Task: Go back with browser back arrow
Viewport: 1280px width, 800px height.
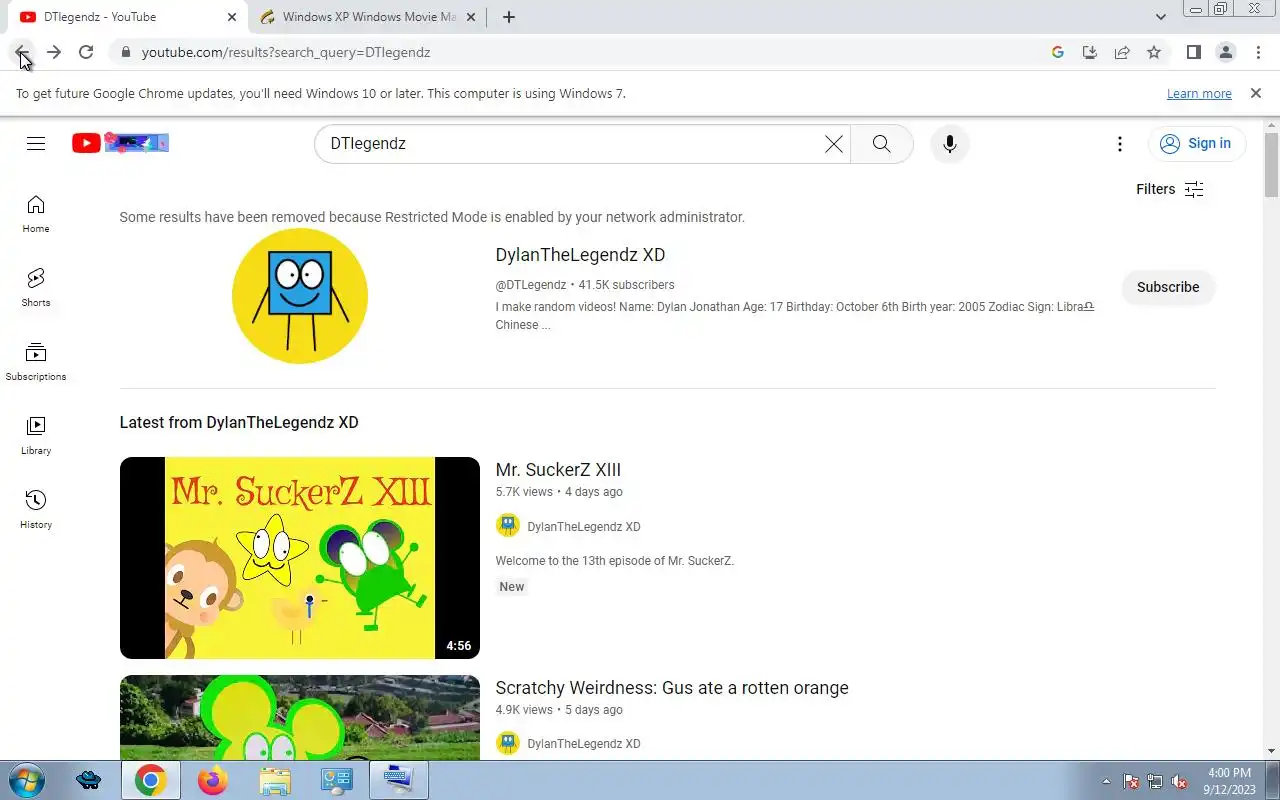Action: (x=22, y=52)
